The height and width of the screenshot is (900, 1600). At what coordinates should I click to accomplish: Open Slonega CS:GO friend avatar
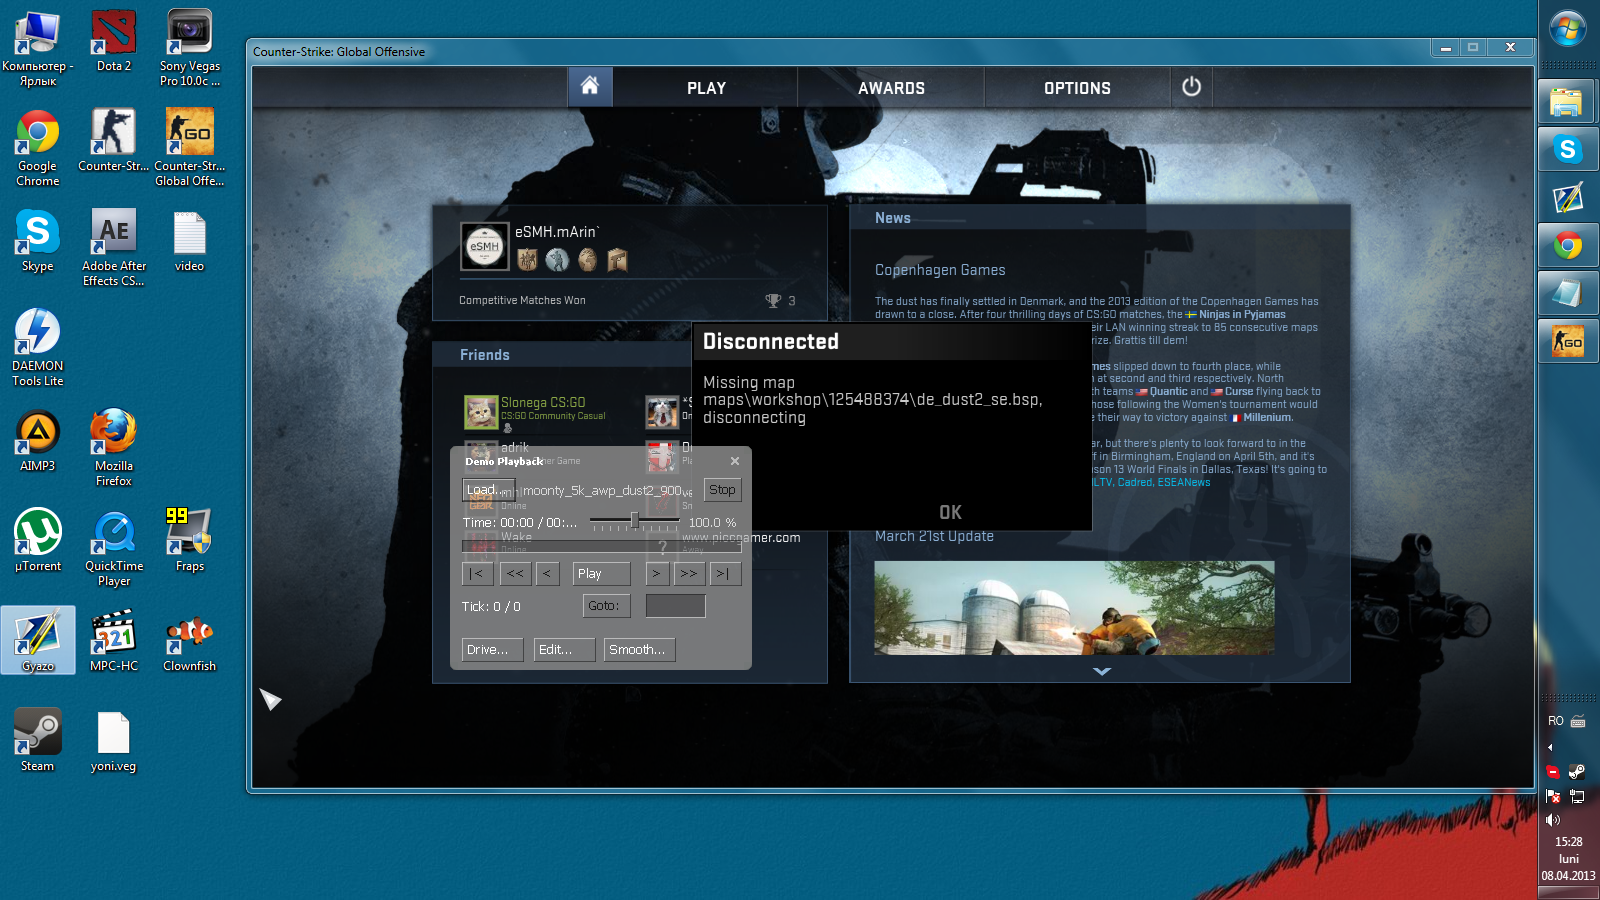(x=481, y=411)
